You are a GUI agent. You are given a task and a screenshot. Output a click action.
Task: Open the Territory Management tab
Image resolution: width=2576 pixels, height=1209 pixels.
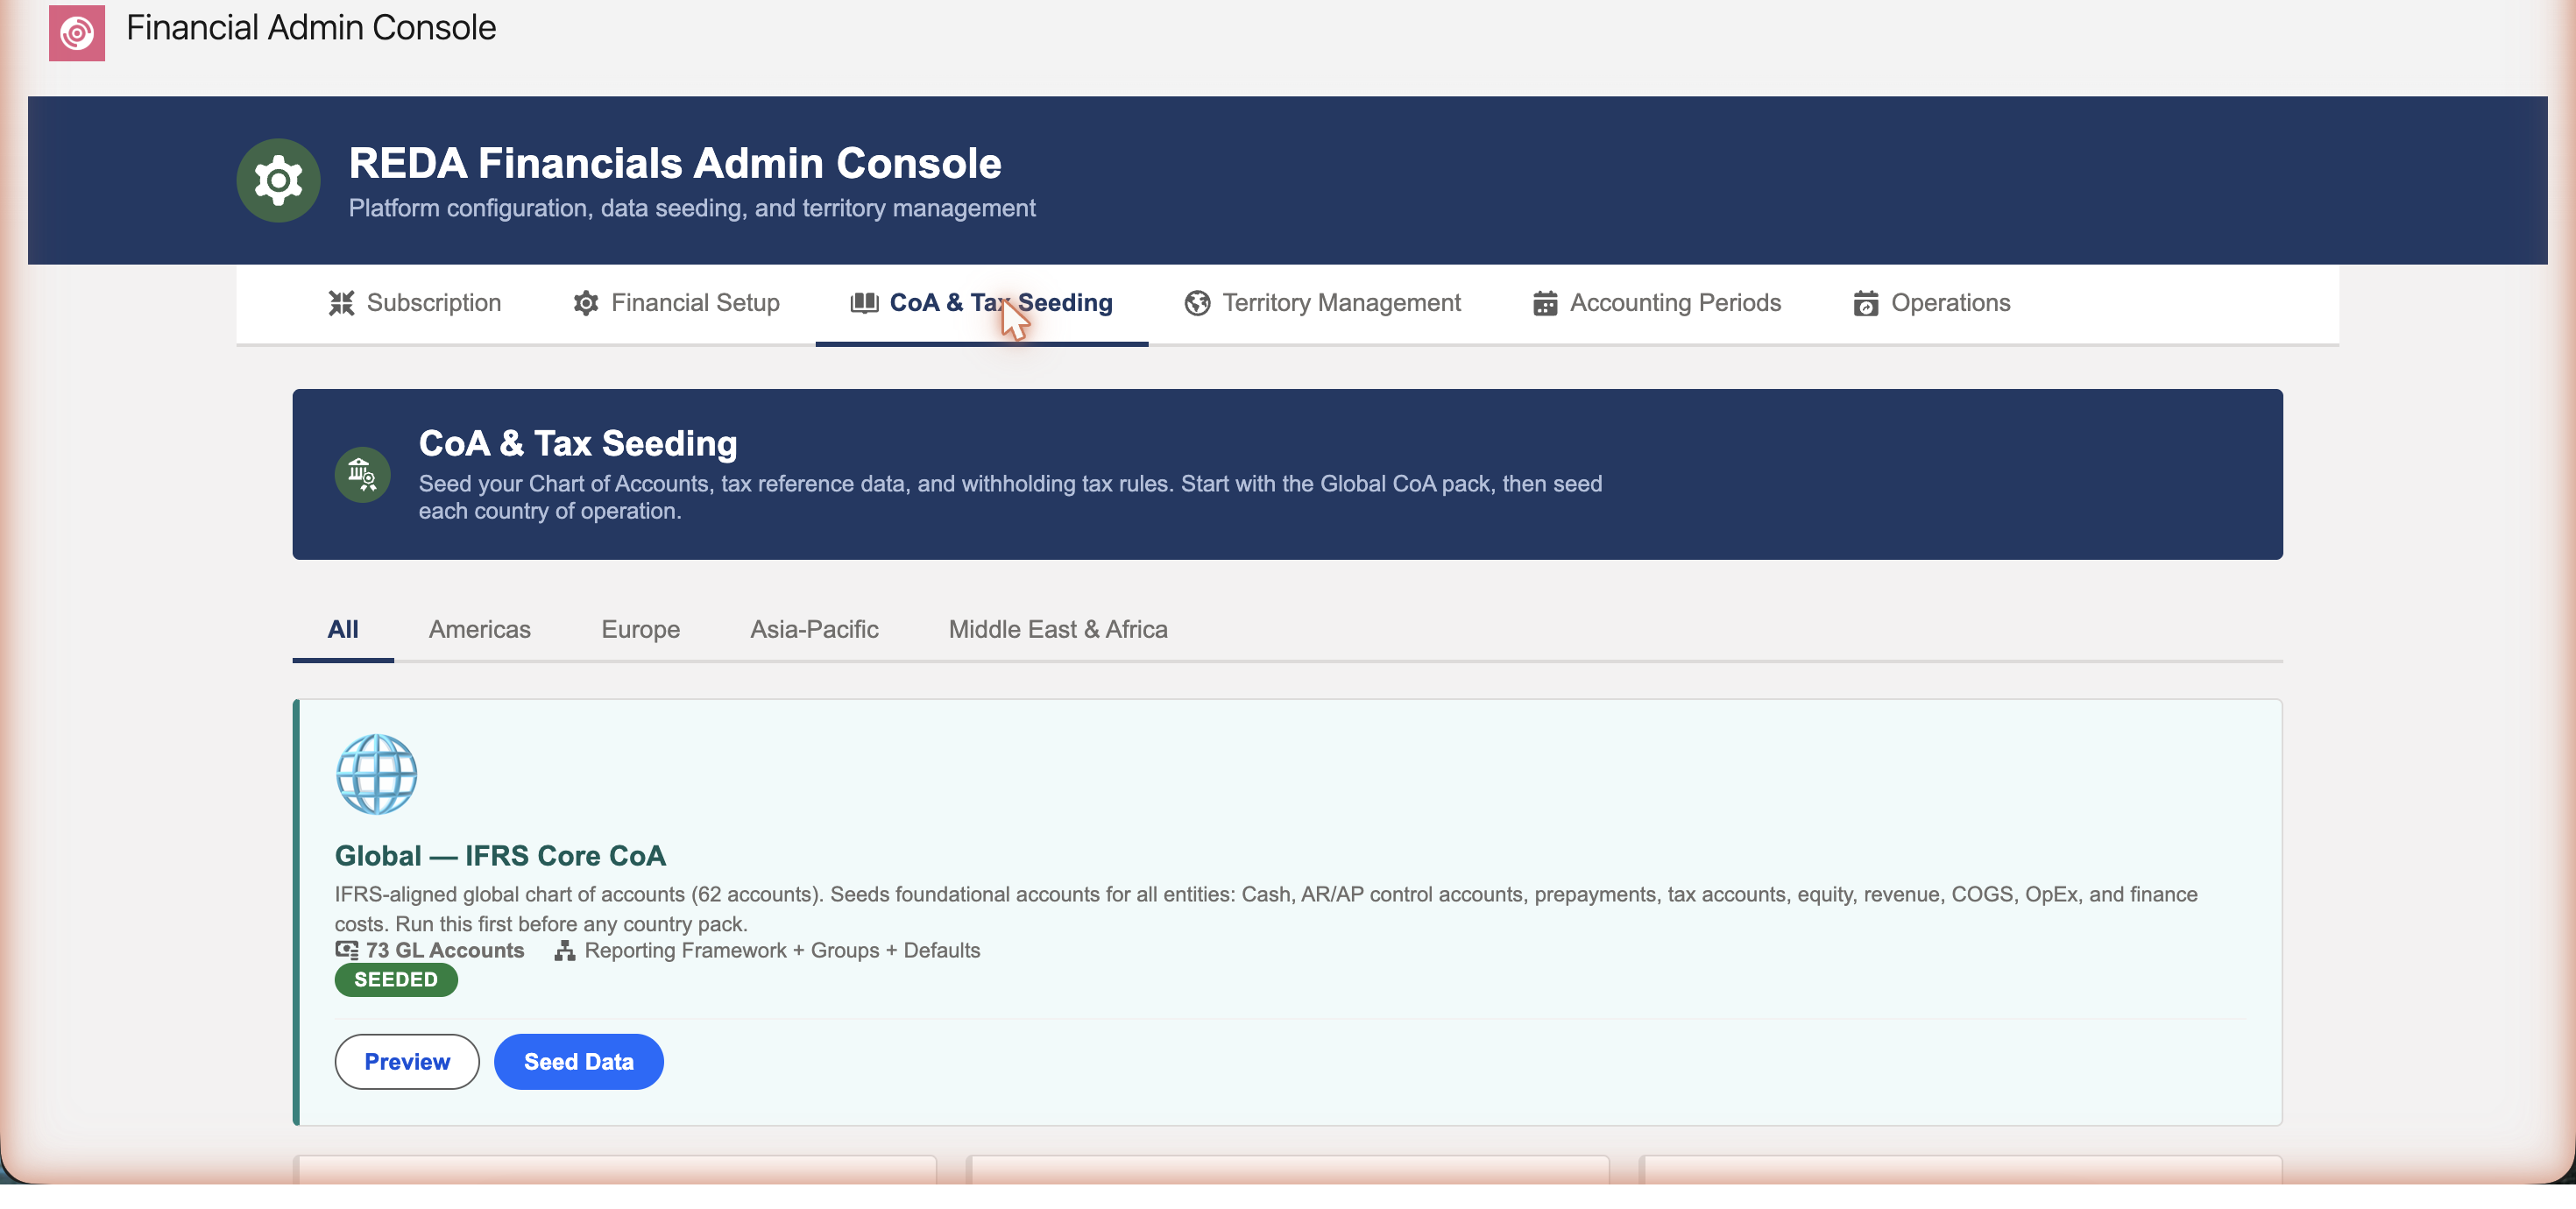pos(1322,303)
